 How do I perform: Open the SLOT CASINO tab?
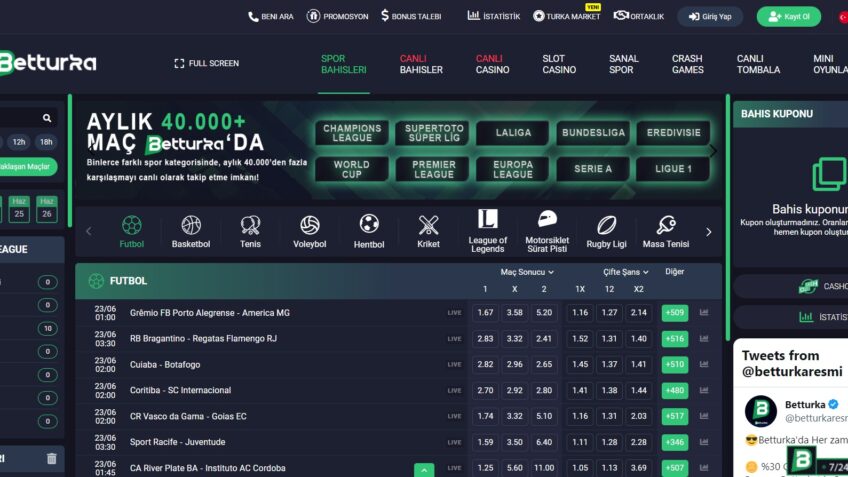tap(559, 64)
